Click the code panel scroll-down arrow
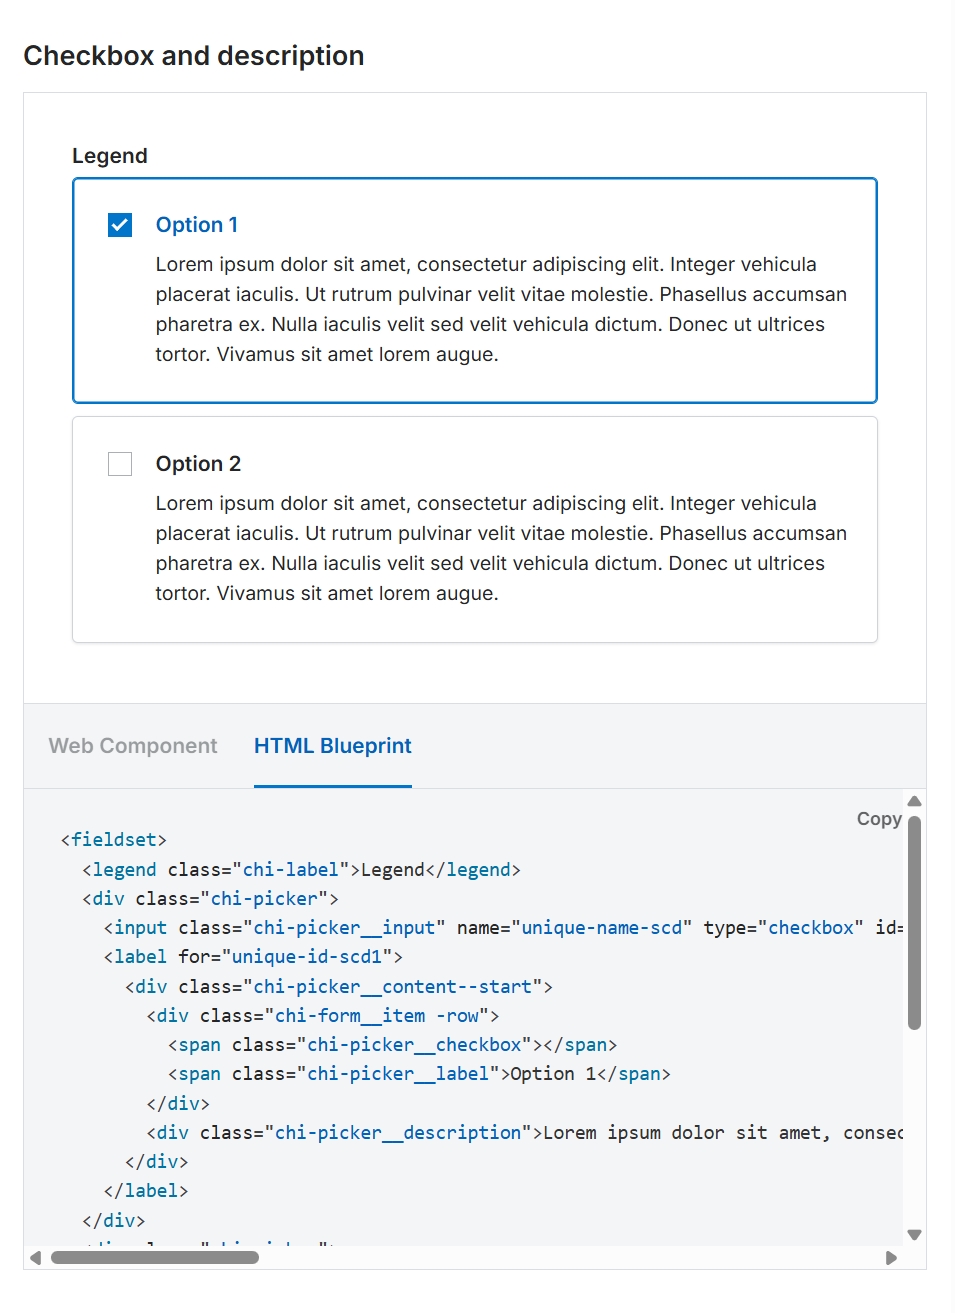955x1313 pixels. pos(914,1235)
